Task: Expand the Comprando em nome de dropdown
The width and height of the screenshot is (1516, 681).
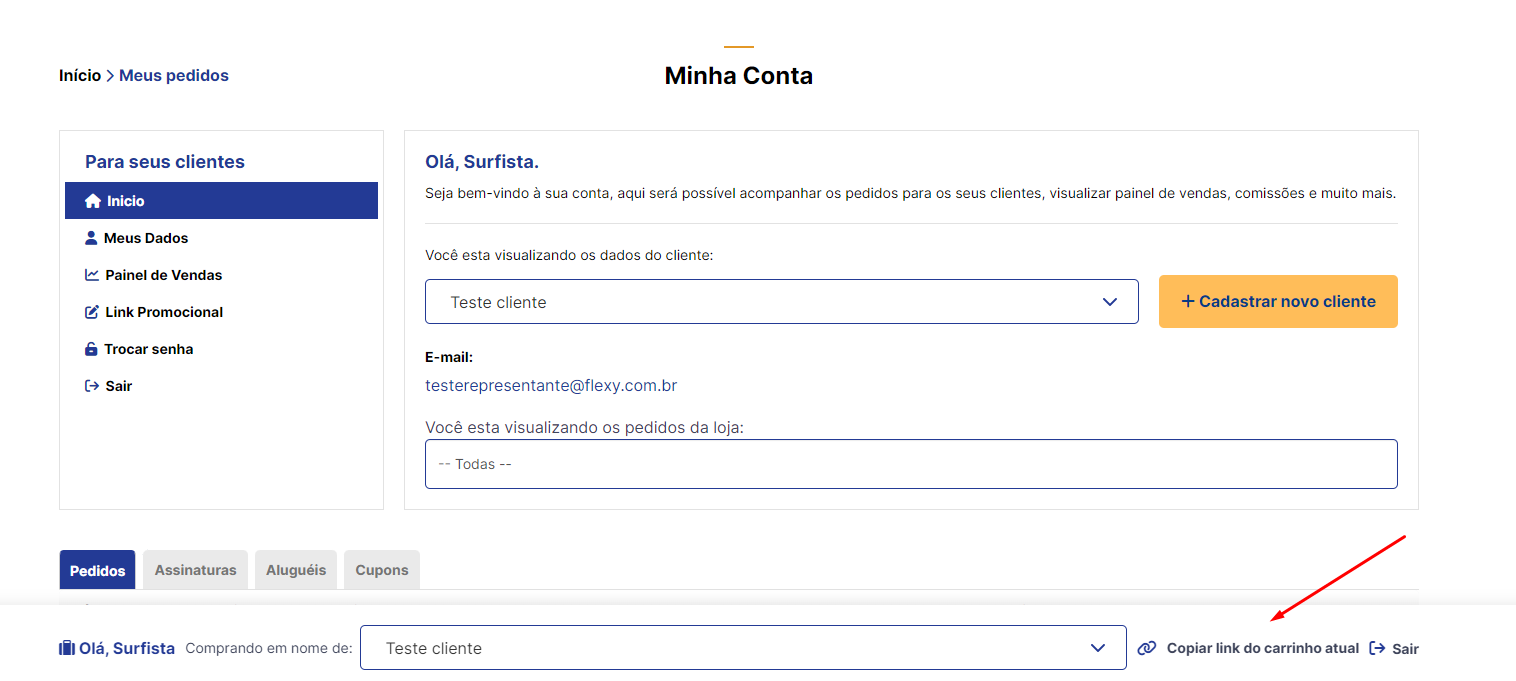Action: click(x=743, y=648)
